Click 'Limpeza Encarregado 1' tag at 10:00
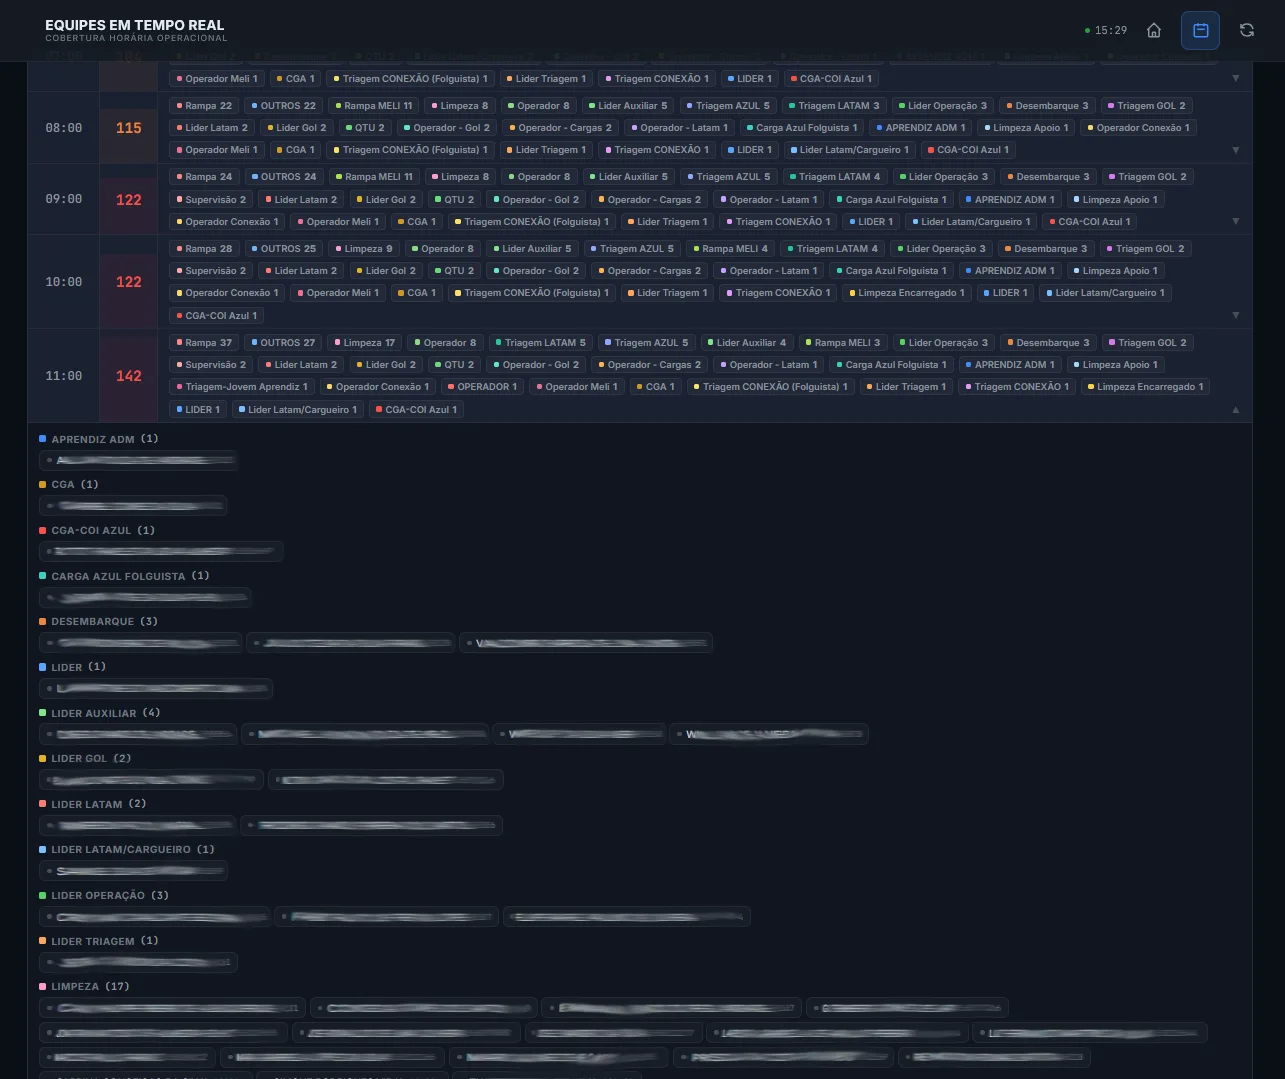Viewport: 1285px width, 1079px height. (907, 292)
